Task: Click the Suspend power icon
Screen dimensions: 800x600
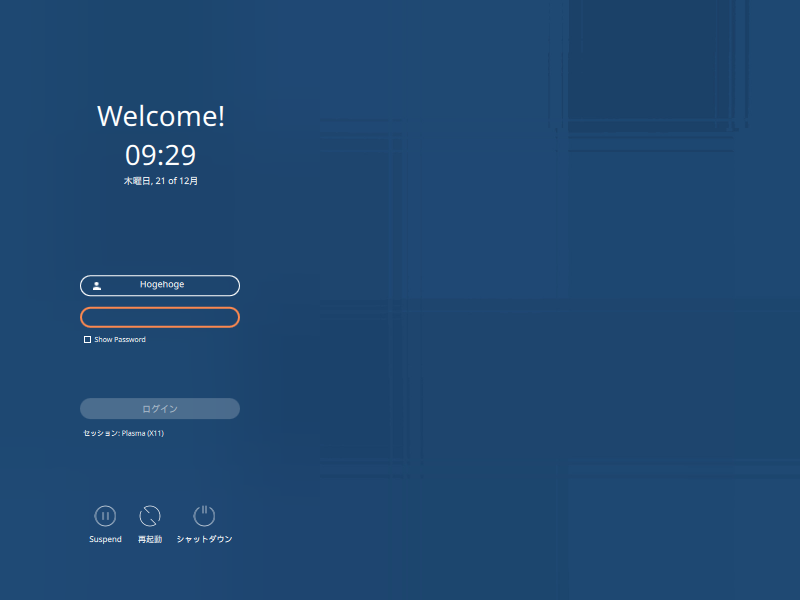Action: [x=105, y=516]
